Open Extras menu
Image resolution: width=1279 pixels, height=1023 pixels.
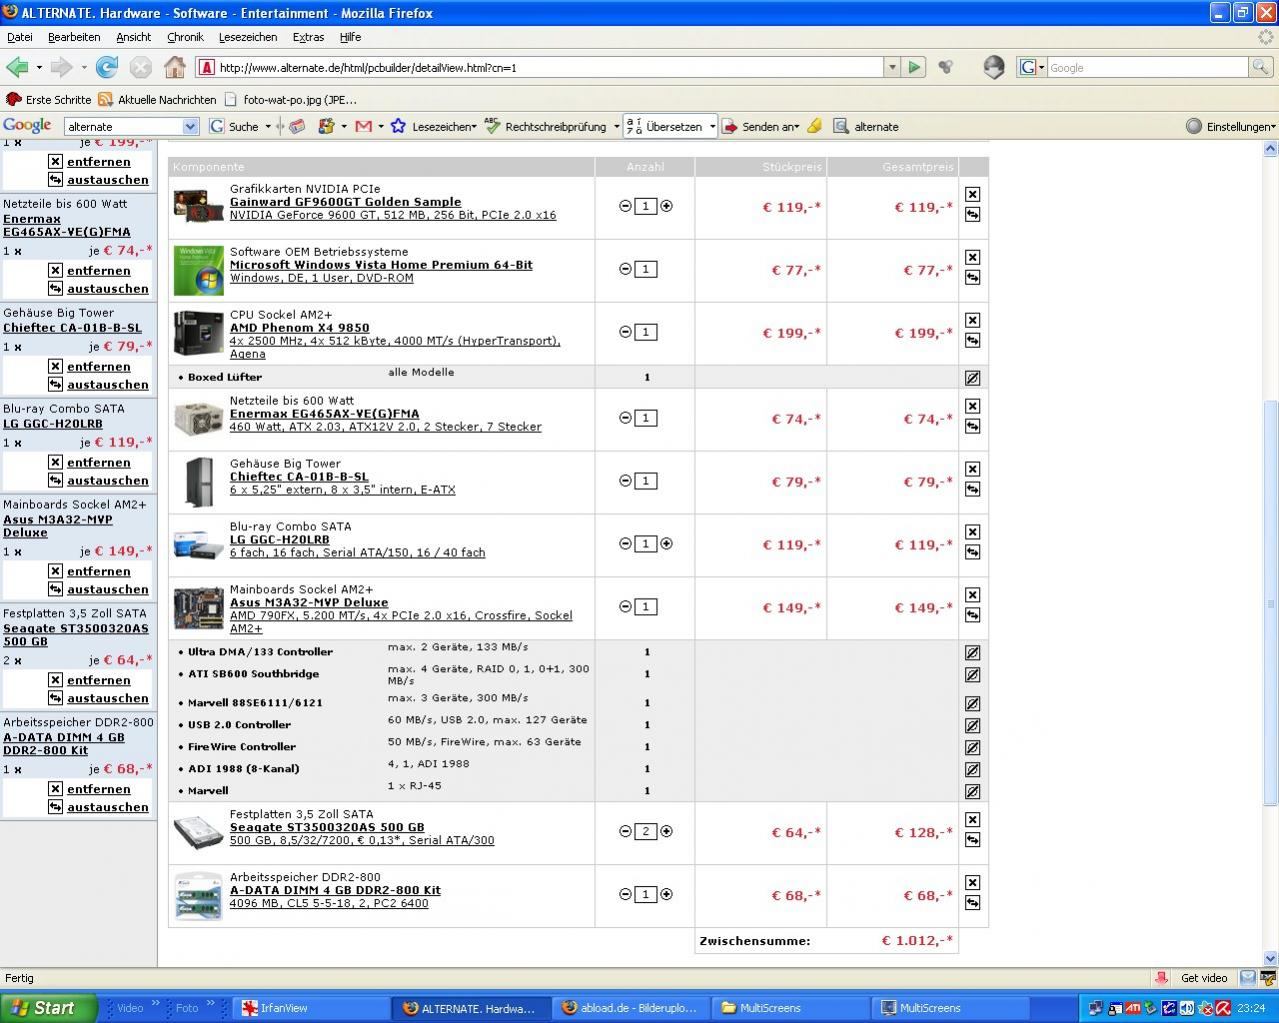[x=308, y=37]
